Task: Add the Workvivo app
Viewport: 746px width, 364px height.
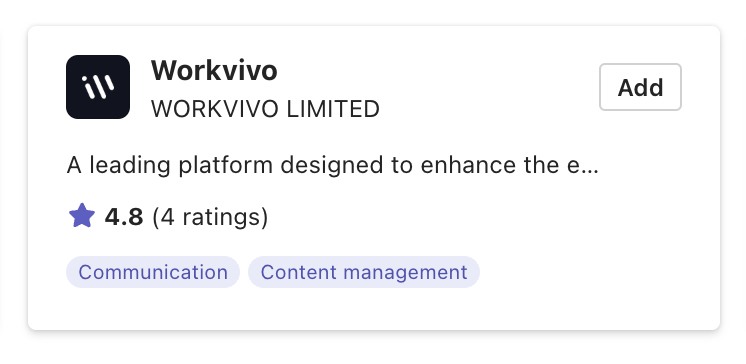Action: coord(640,87)
